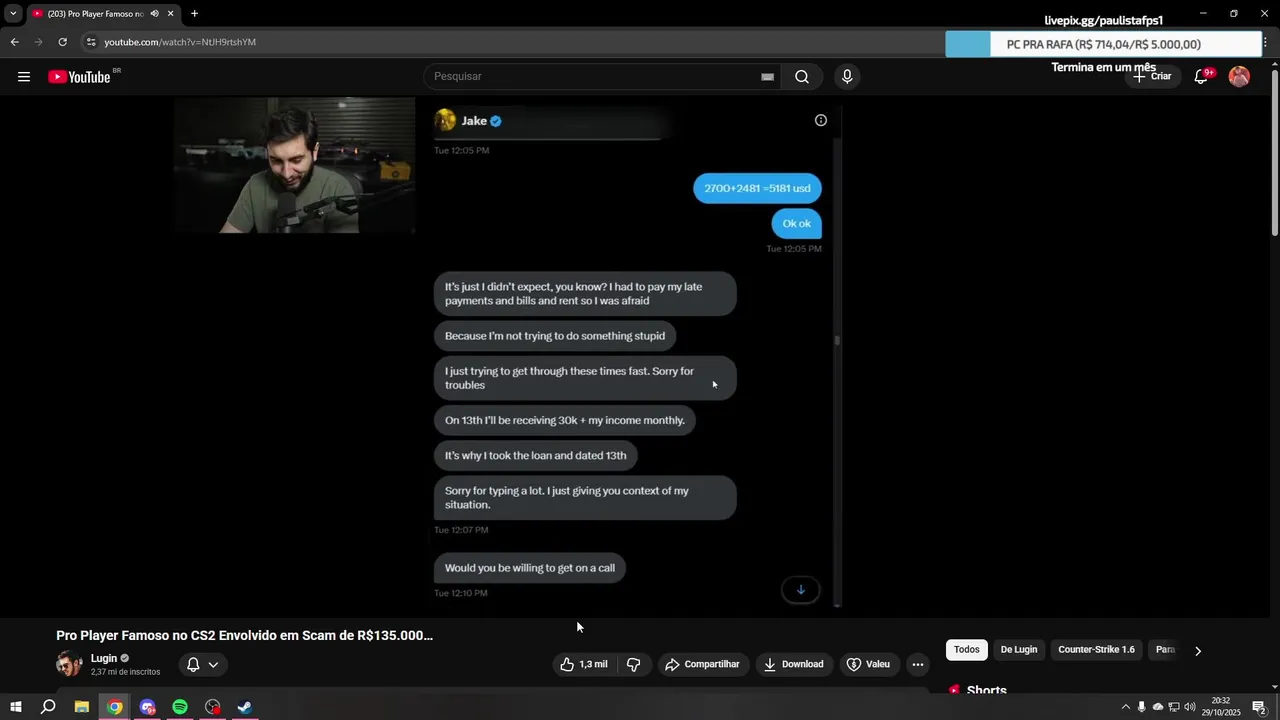The height and width of the screenshot is (720, 1280).
Task: Open the Lugin channel name link
Action: 104,658
